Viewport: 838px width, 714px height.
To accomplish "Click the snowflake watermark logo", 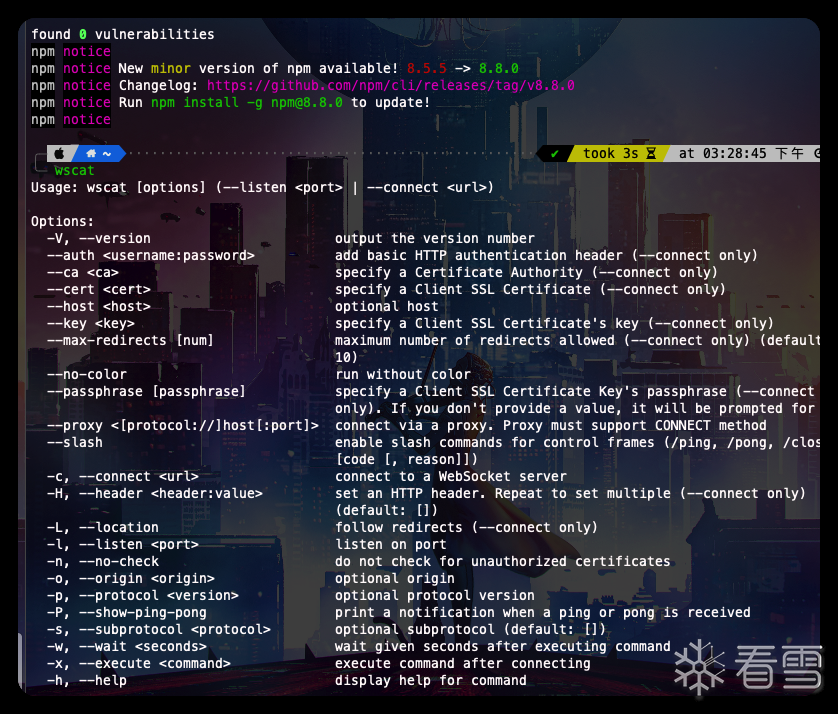I will coord(698,667).
